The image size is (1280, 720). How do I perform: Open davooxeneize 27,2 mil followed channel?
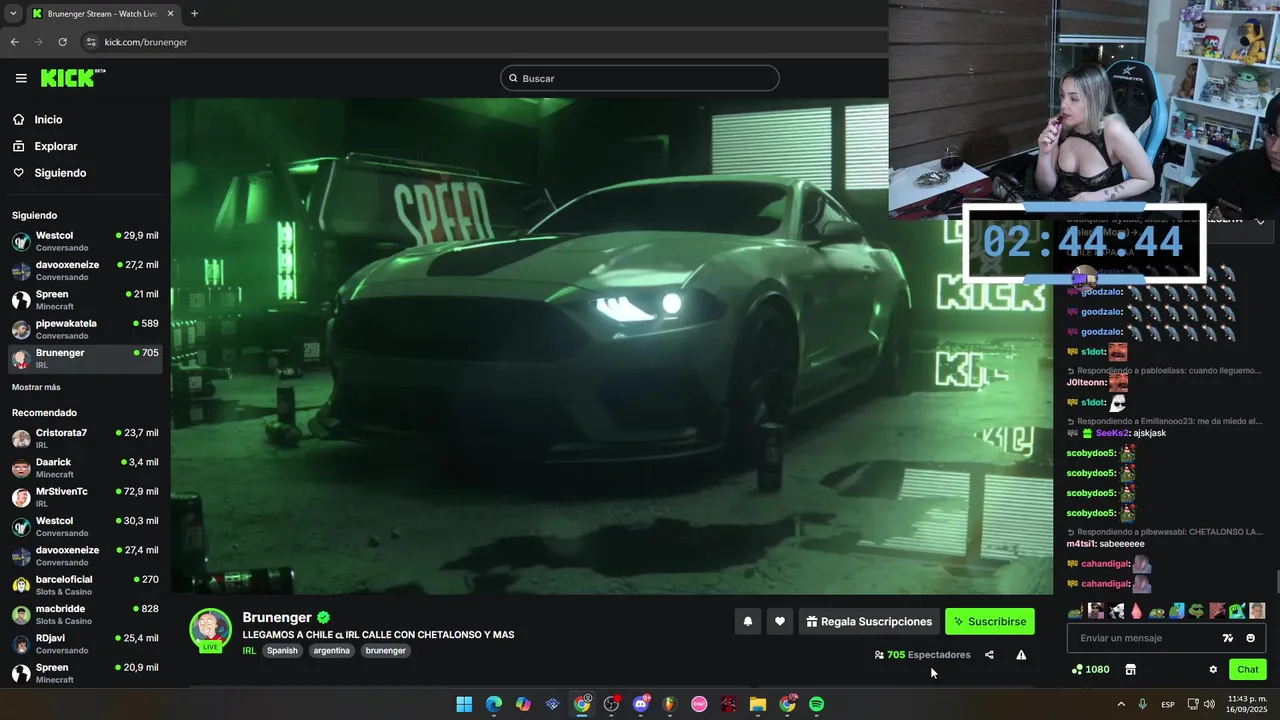coord(85,271)
